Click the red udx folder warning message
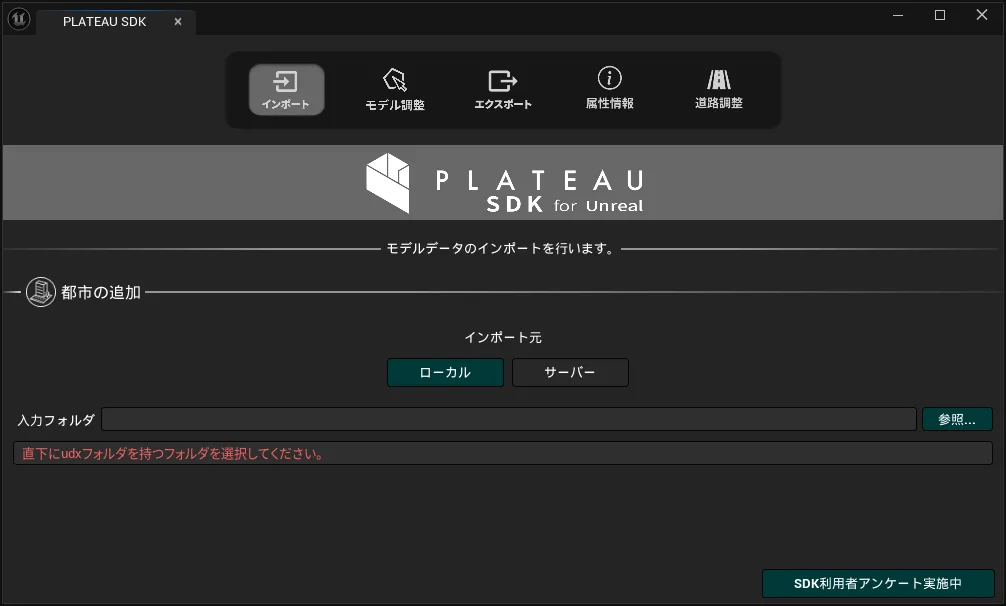The width and height of the screenshot is (1006, 606). click(173, 453)
